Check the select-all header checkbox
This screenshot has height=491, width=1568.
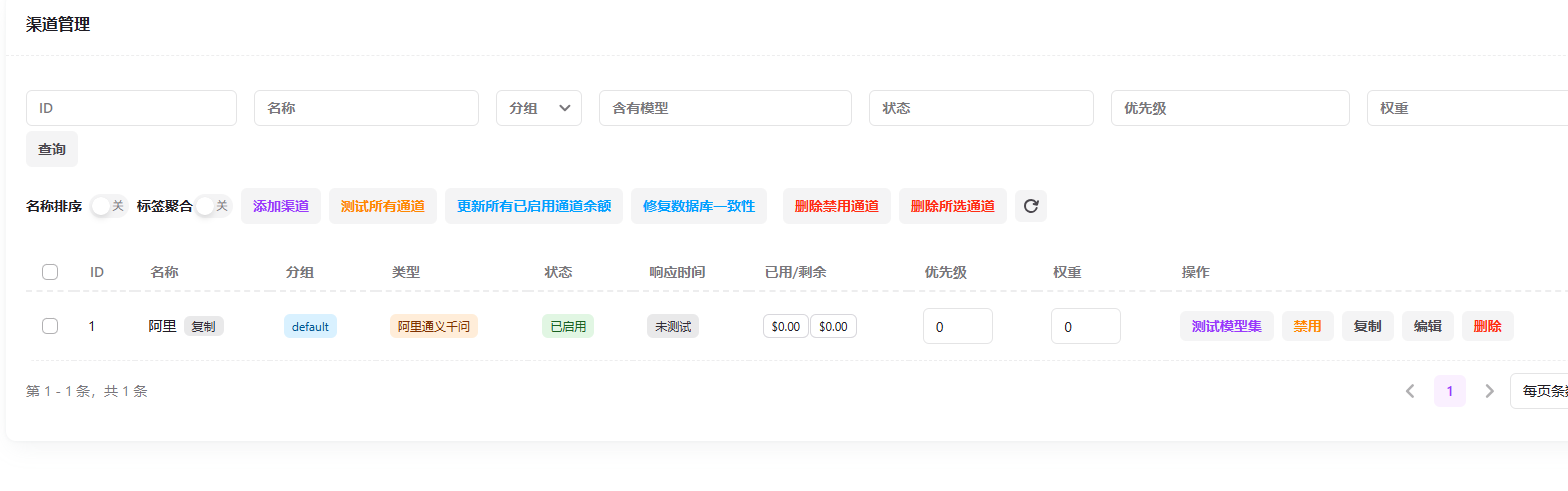(50, 272)
